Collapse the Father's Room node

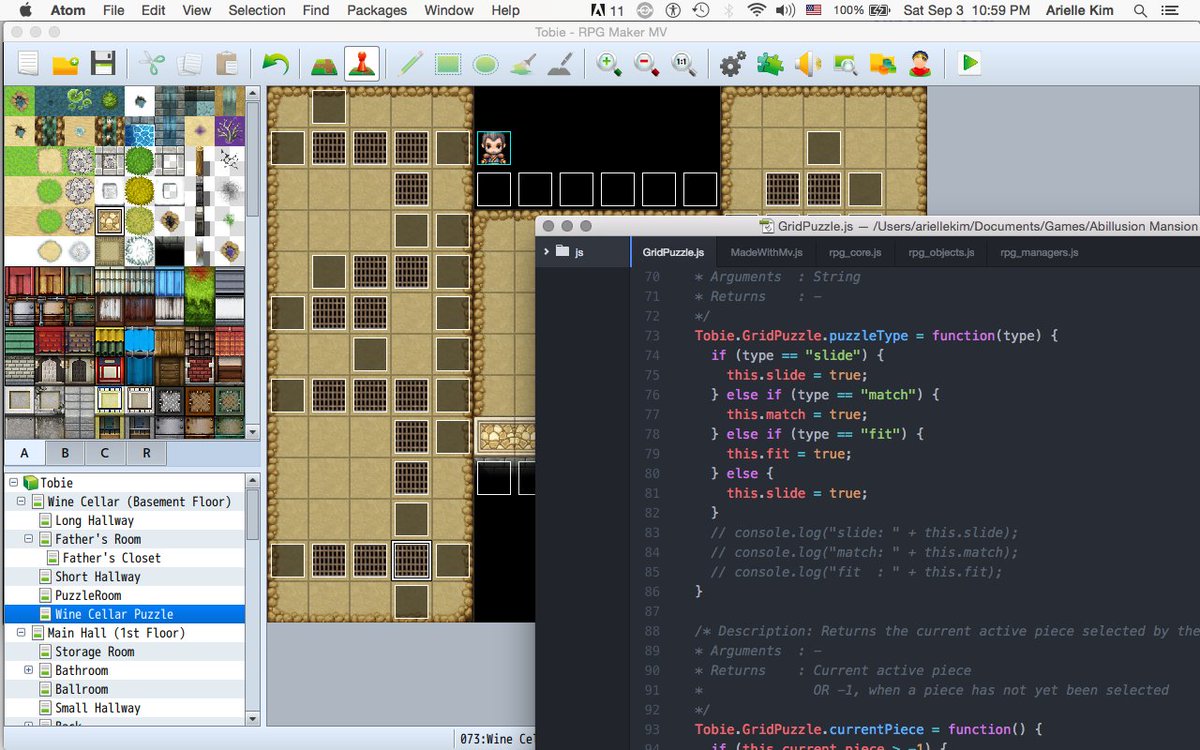click(29, 539)
